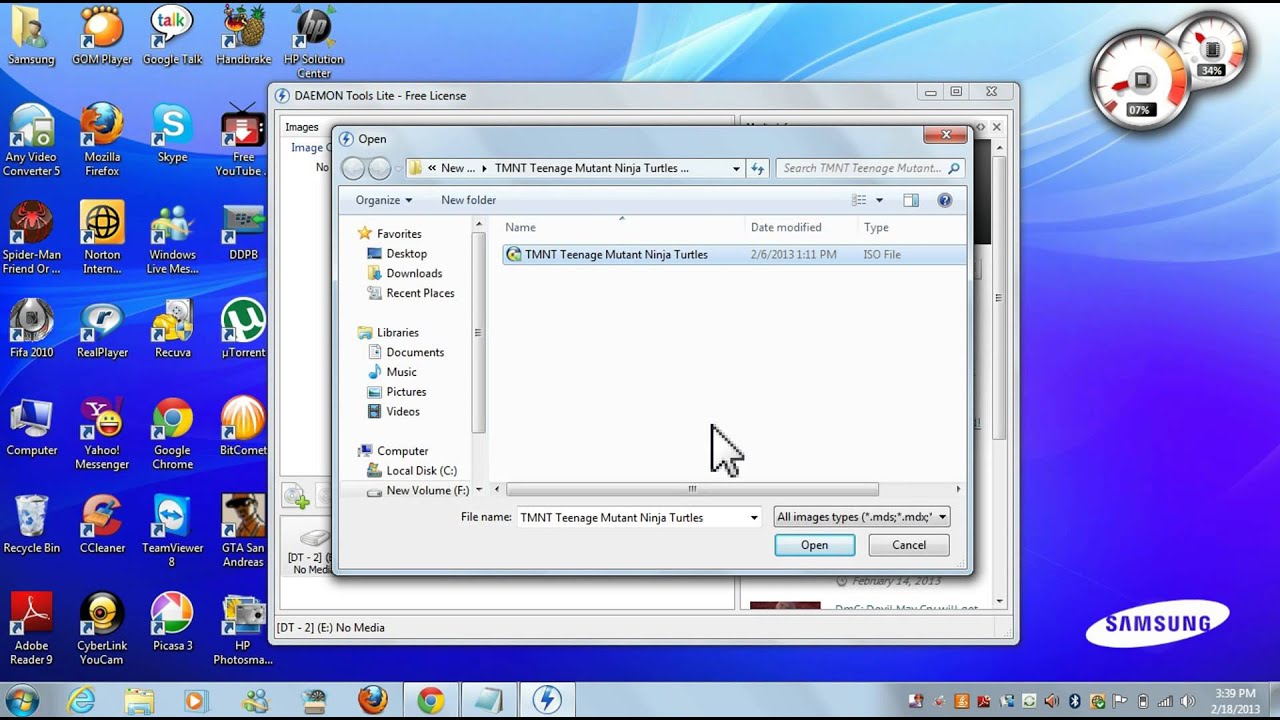The height and width of the screenshot is (720, 1280).
Task: Select the Fifa 2010 desktop icon
Action: click(x=31, y=329)
